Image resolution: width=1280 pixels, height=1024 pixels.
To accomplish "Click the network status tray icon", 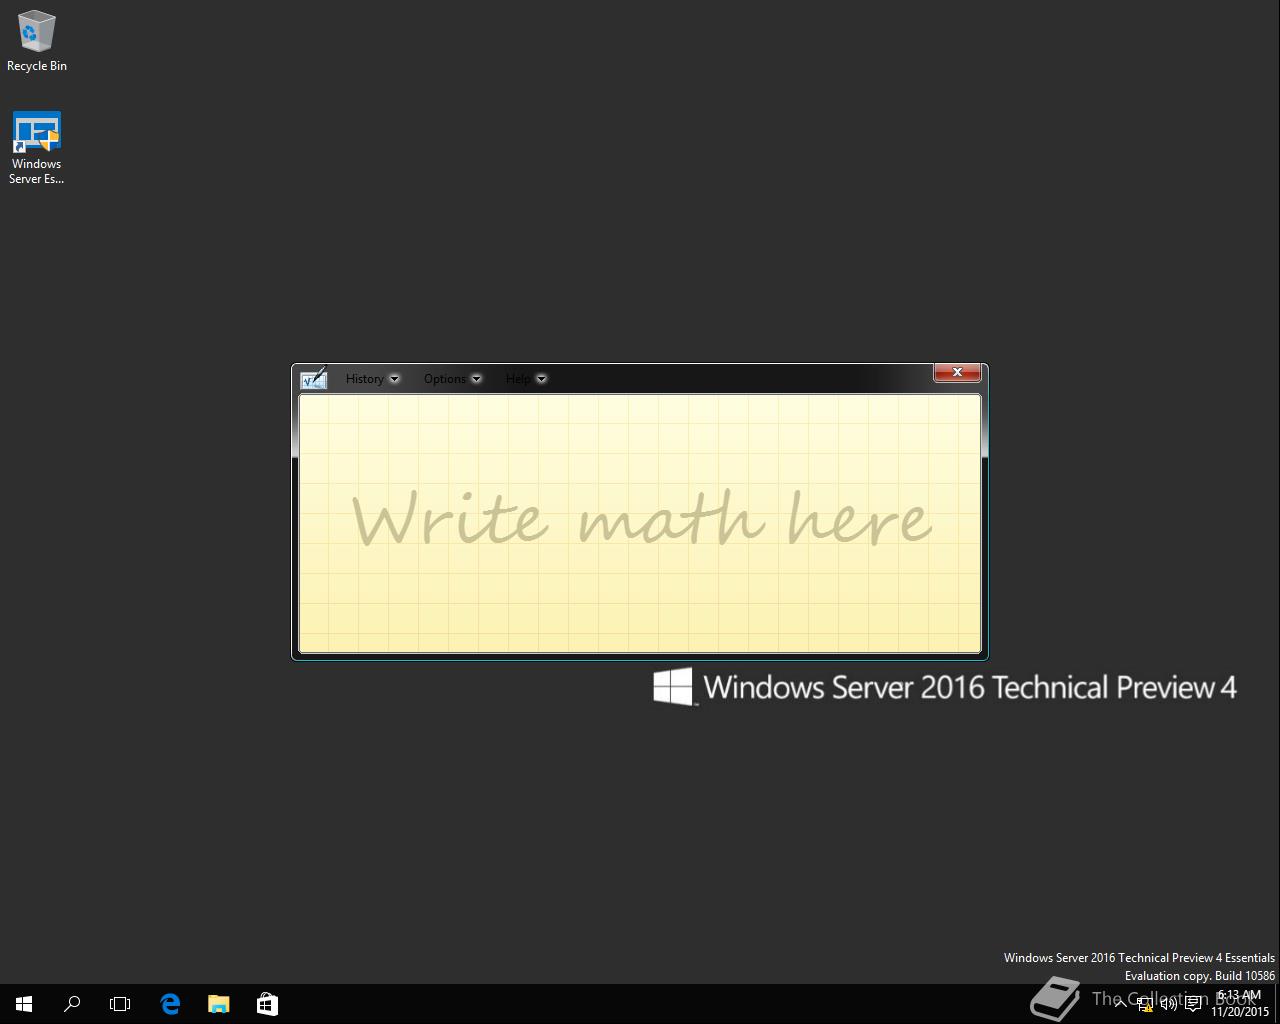I will [x=1145, y=1004].
